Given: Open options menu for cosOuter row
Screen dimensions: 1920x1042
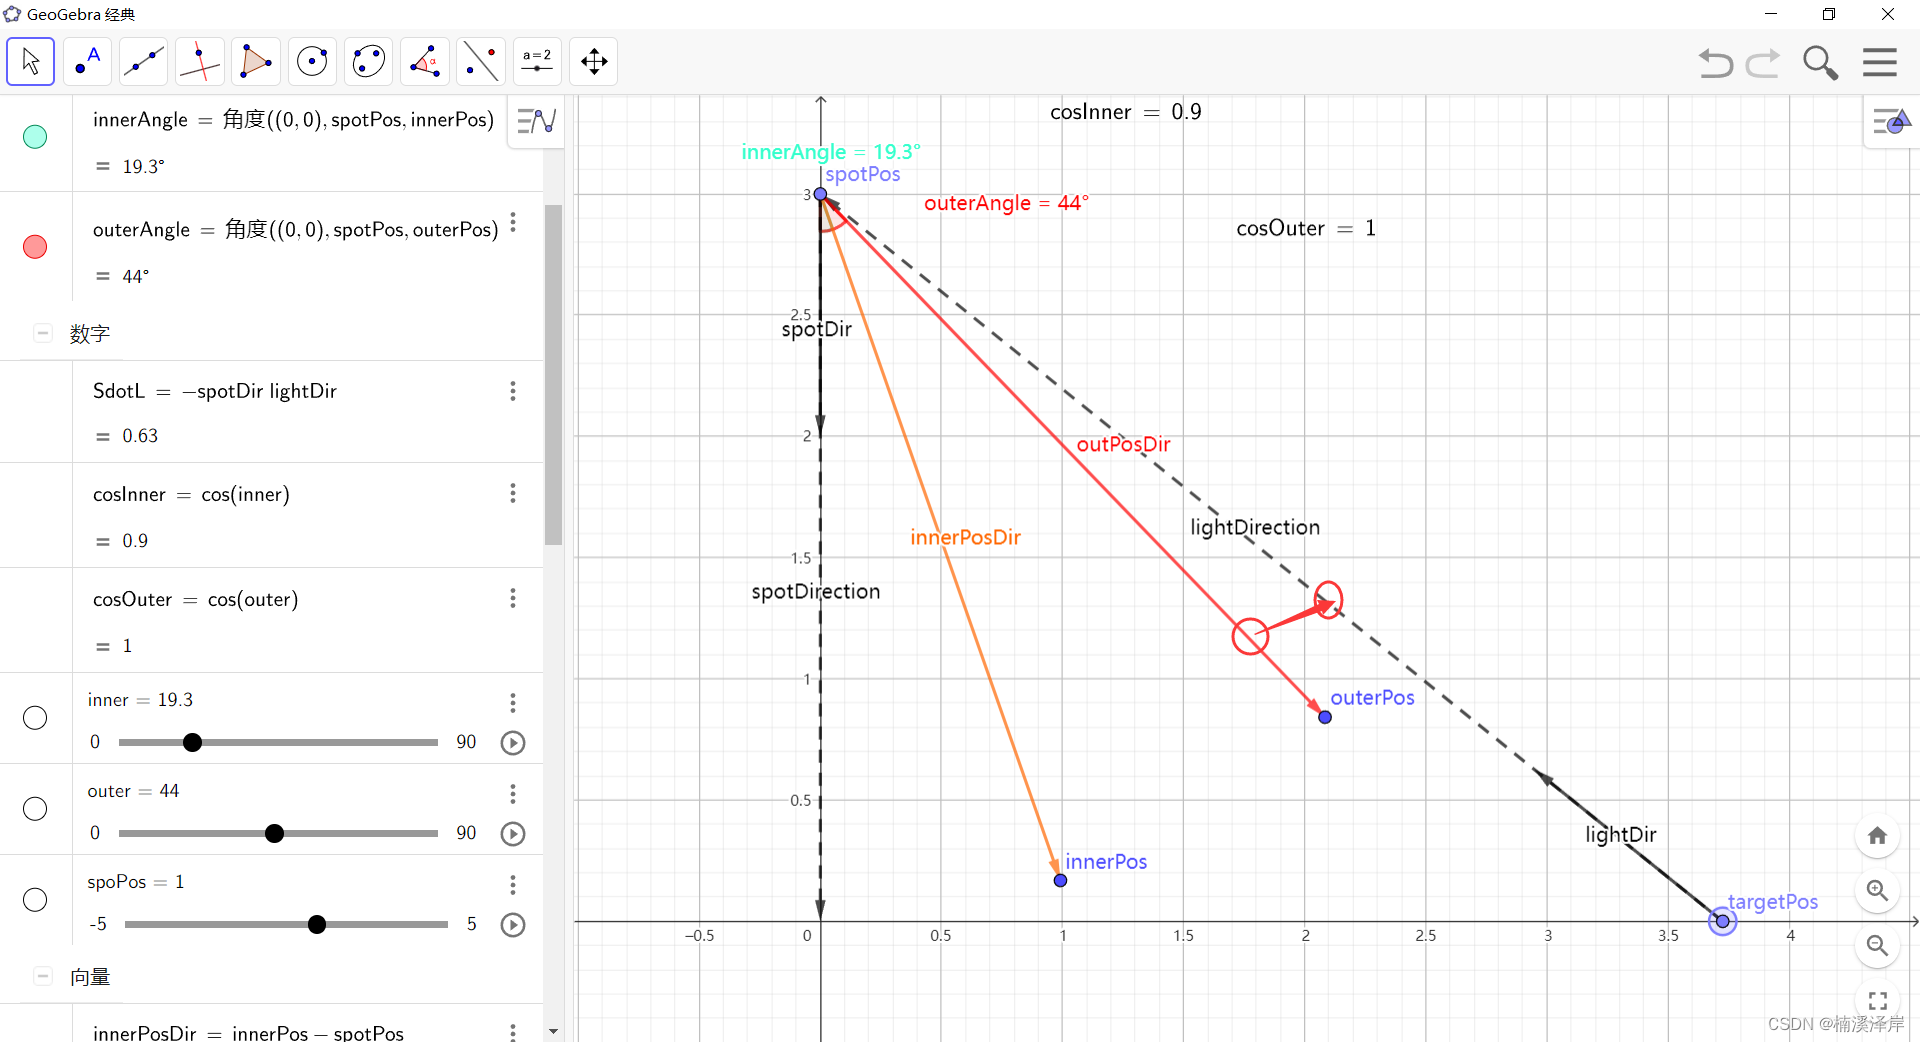Looking at the screenshot, I should (513, 598).
